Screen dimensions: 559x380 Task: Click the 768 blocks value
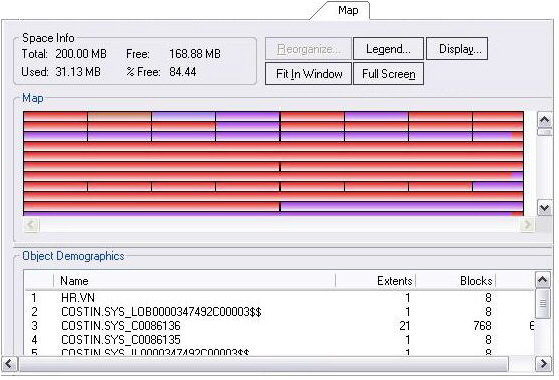[x=482, y=326]
